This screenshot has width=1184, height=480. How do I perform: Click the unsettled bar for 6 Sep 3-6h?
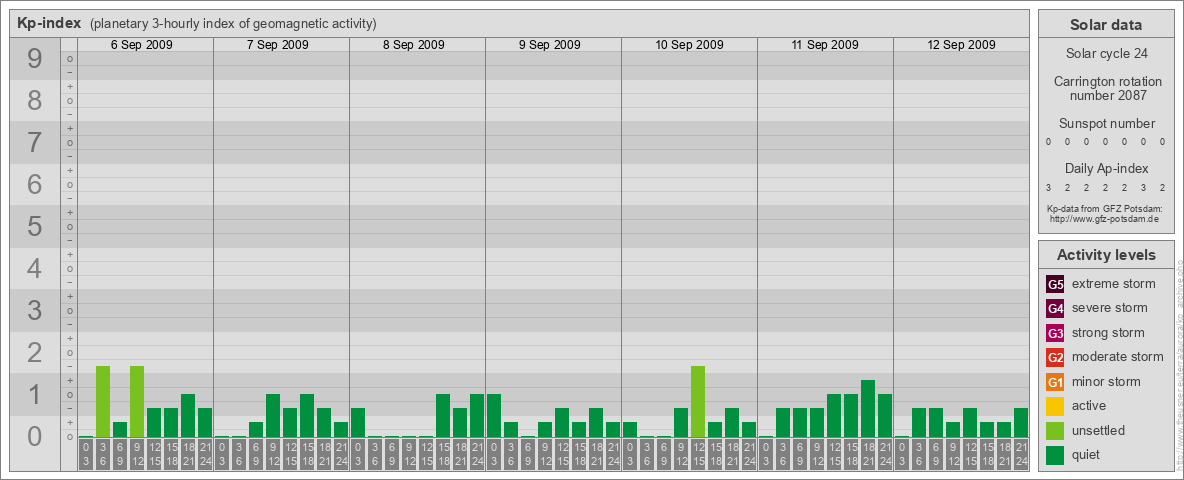click(103, 402)
